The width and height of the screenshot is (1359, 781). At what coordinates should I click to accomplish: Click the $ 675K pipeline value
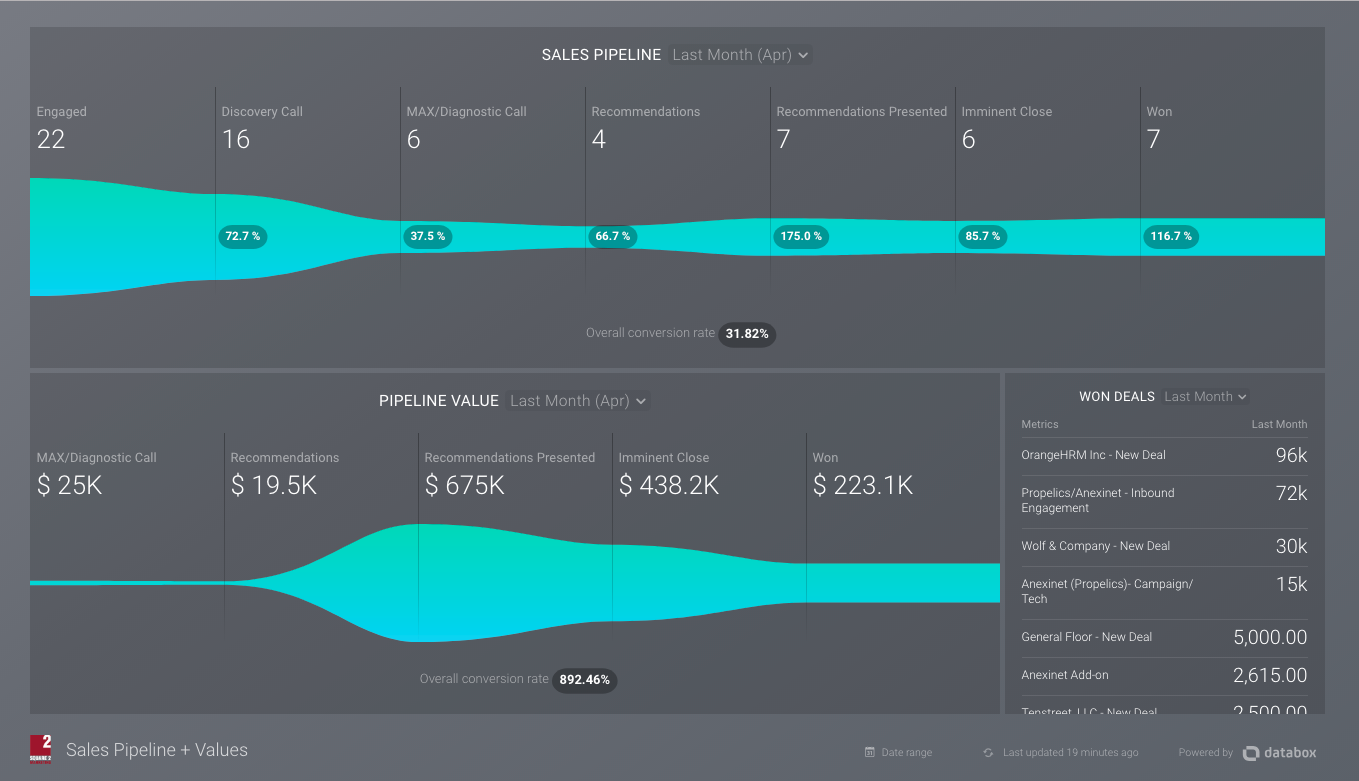point(465,486)
